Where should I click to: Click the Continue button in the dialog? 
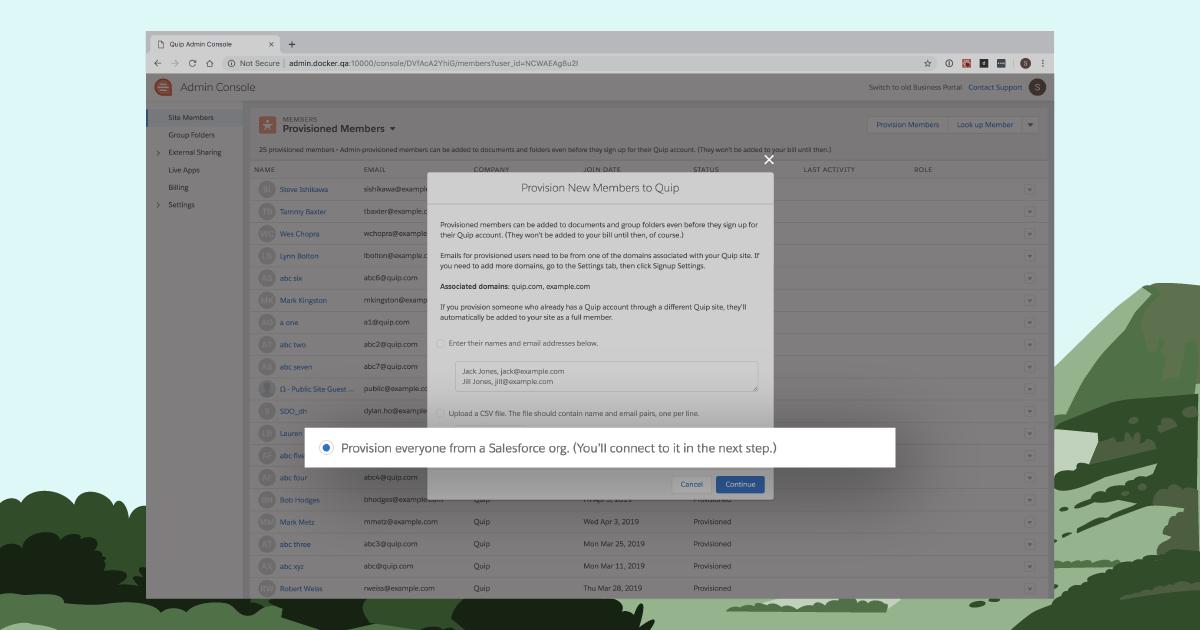pos(740,484)
